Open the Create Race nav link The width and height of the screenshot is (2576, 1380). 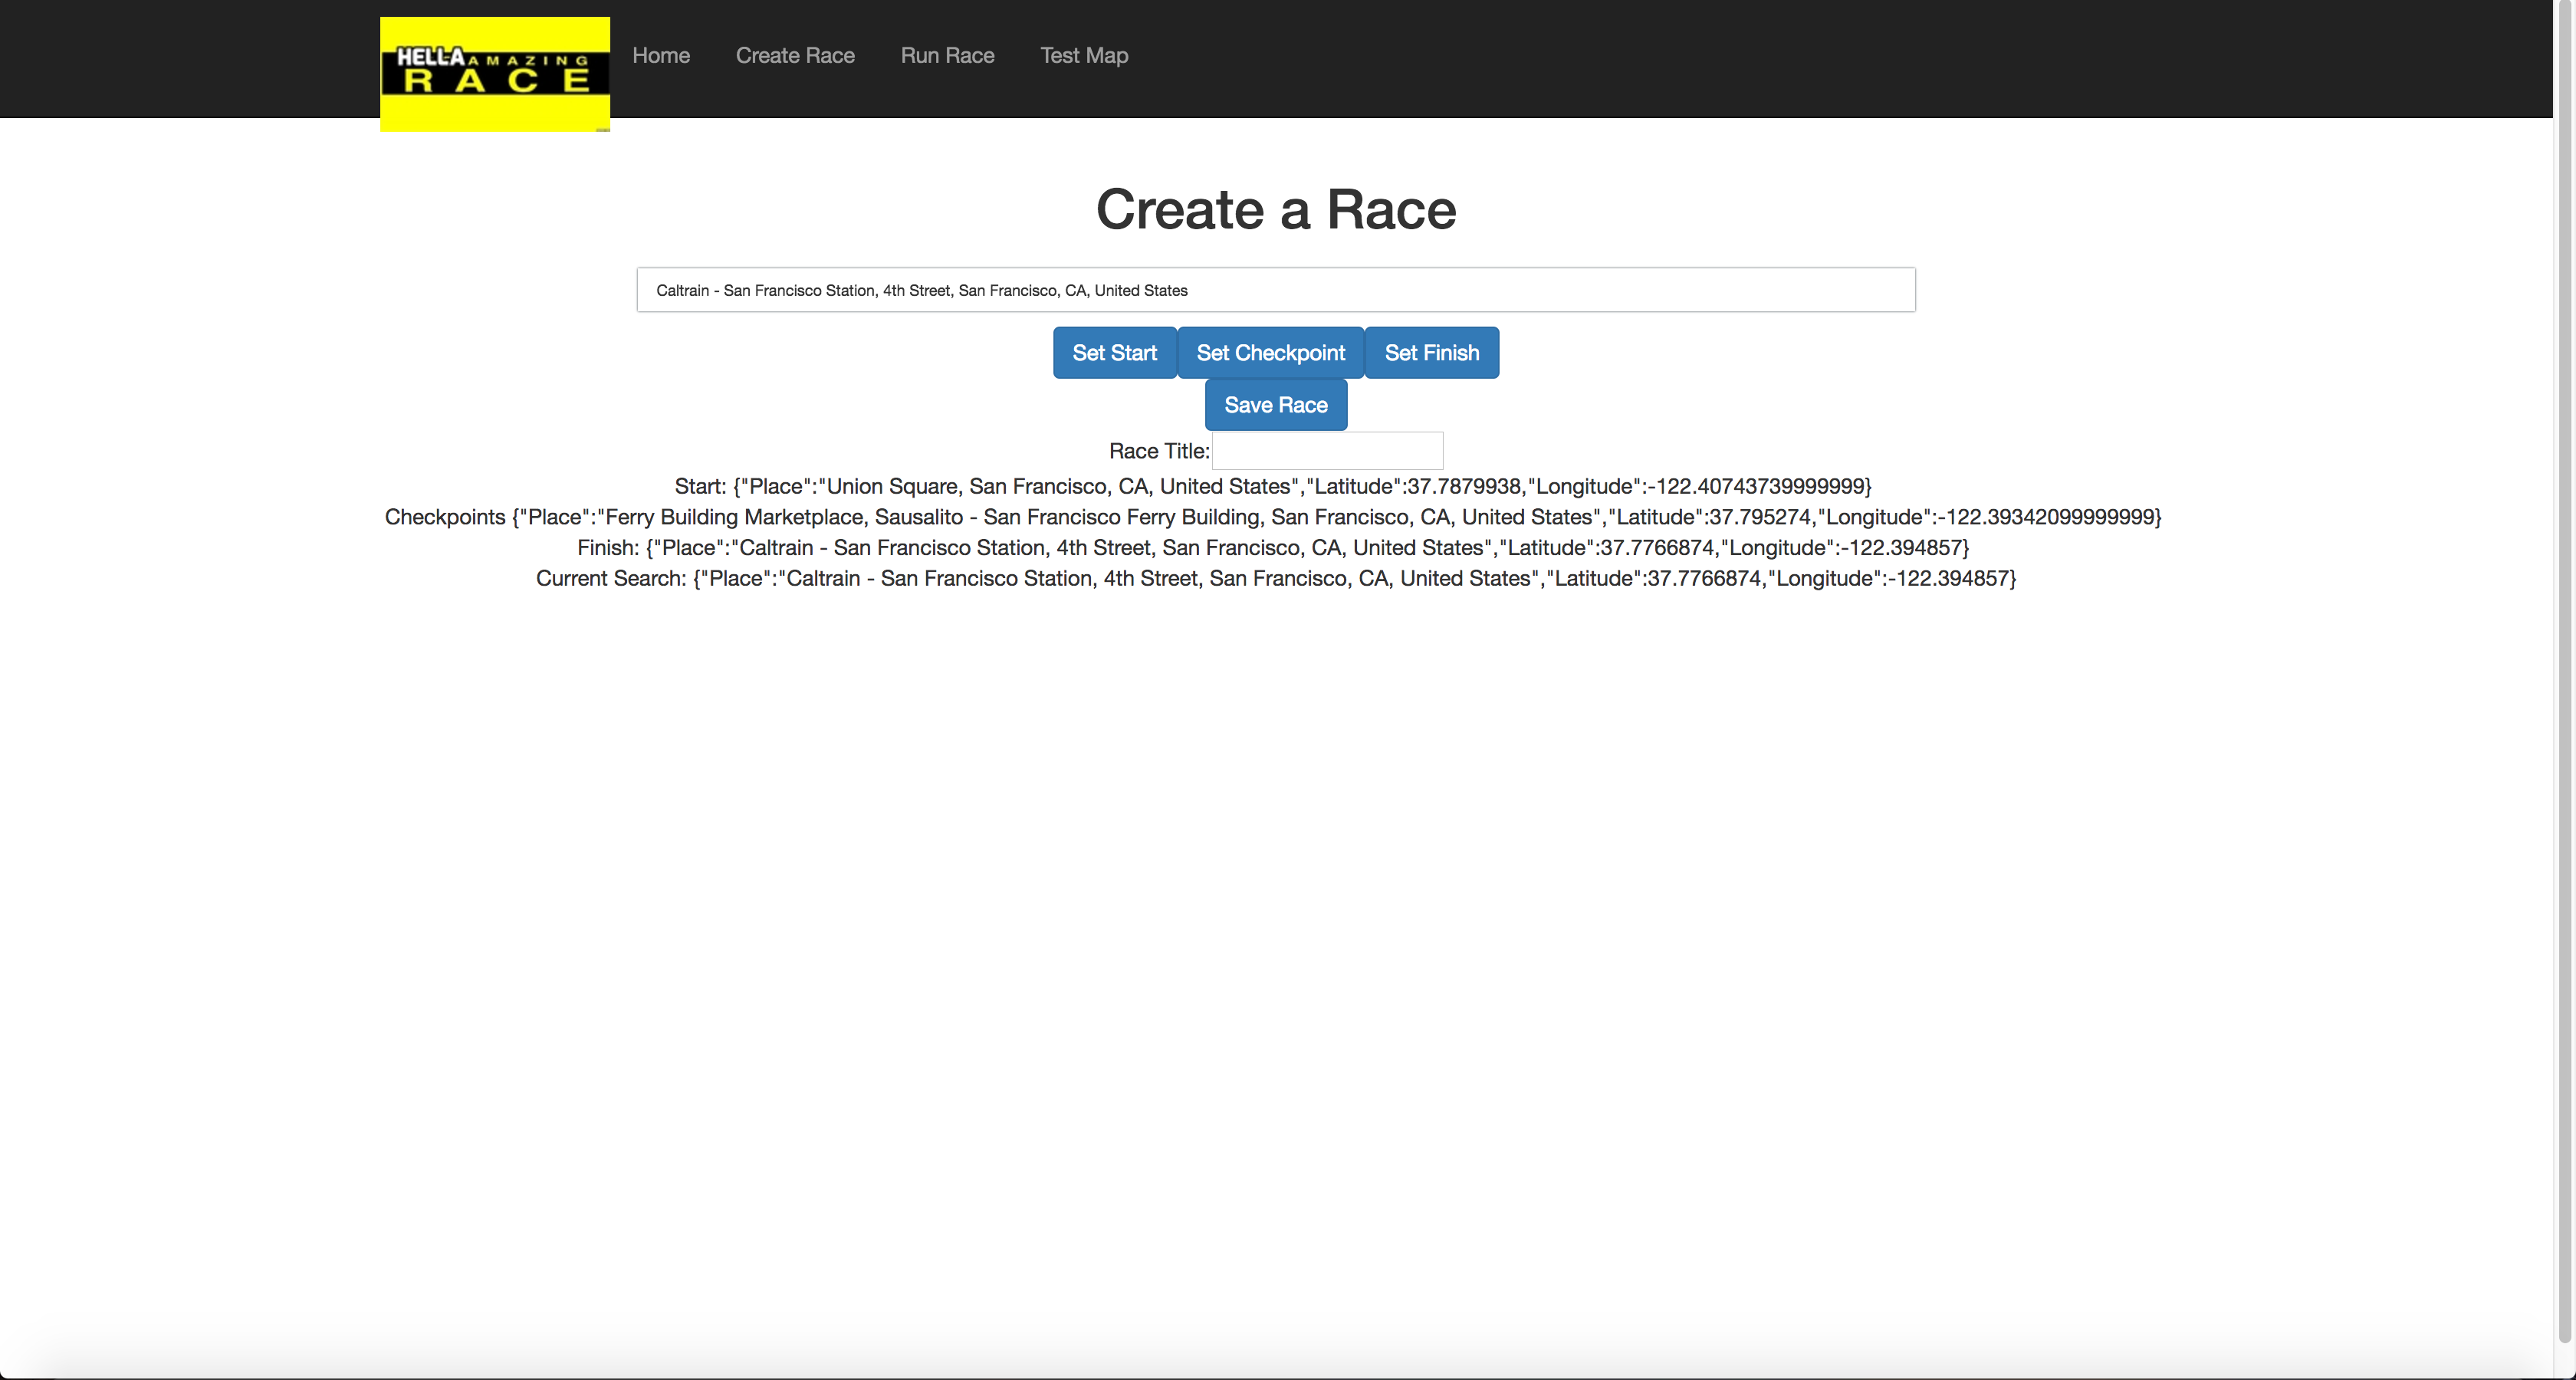[795, 55]
